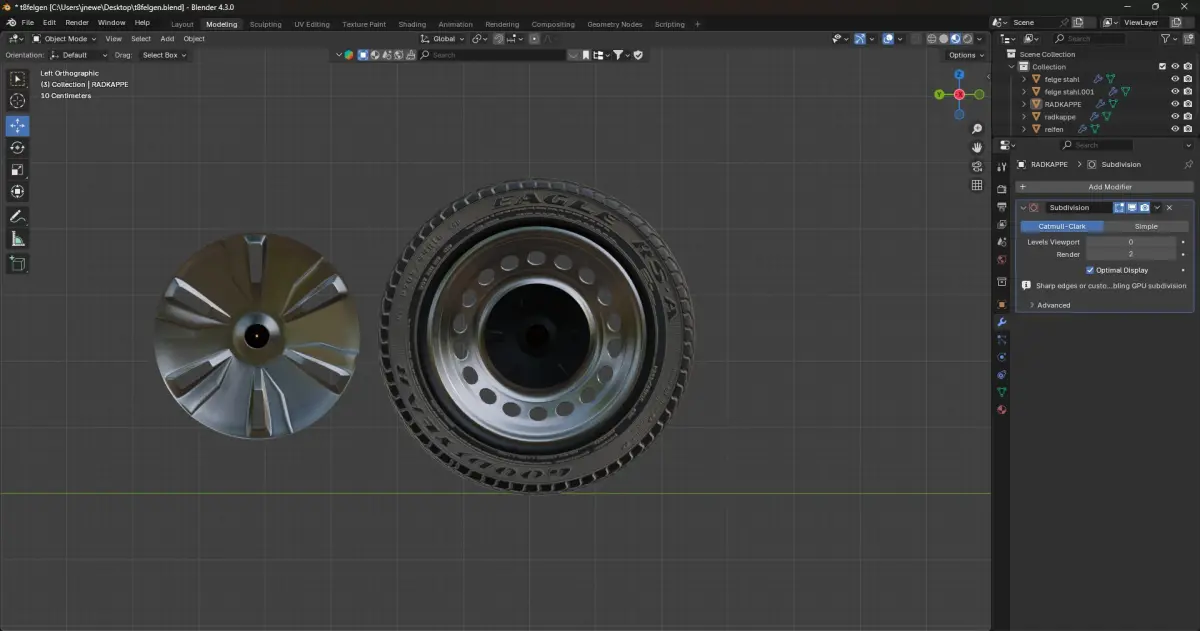Switch to wireframe viewport shading
This screenshot has width=1200, height=631.
point(932,39)
